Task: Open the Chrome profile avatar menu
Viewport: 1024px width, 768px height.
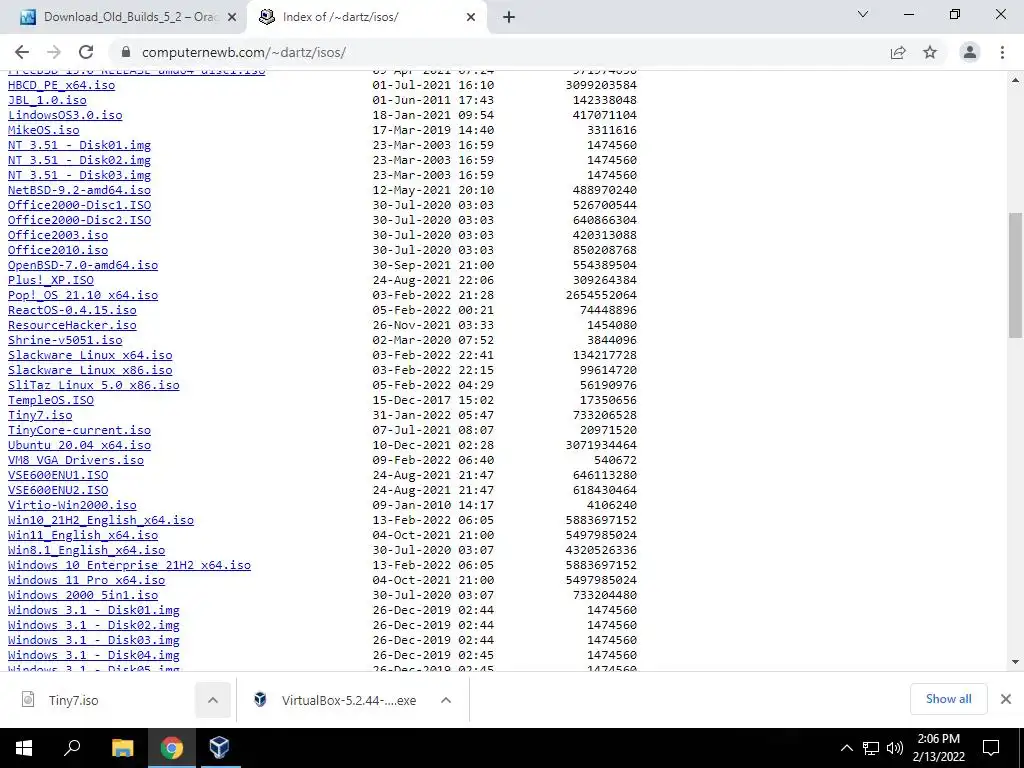Action: point(970,52)
